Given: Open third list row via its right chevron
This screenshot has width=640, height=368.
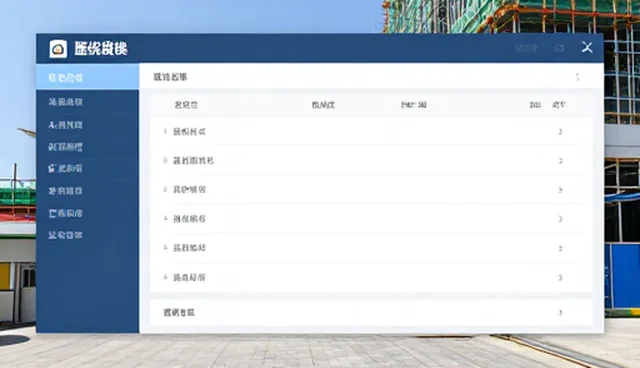Looking at the screenshot, I should 560,190.
